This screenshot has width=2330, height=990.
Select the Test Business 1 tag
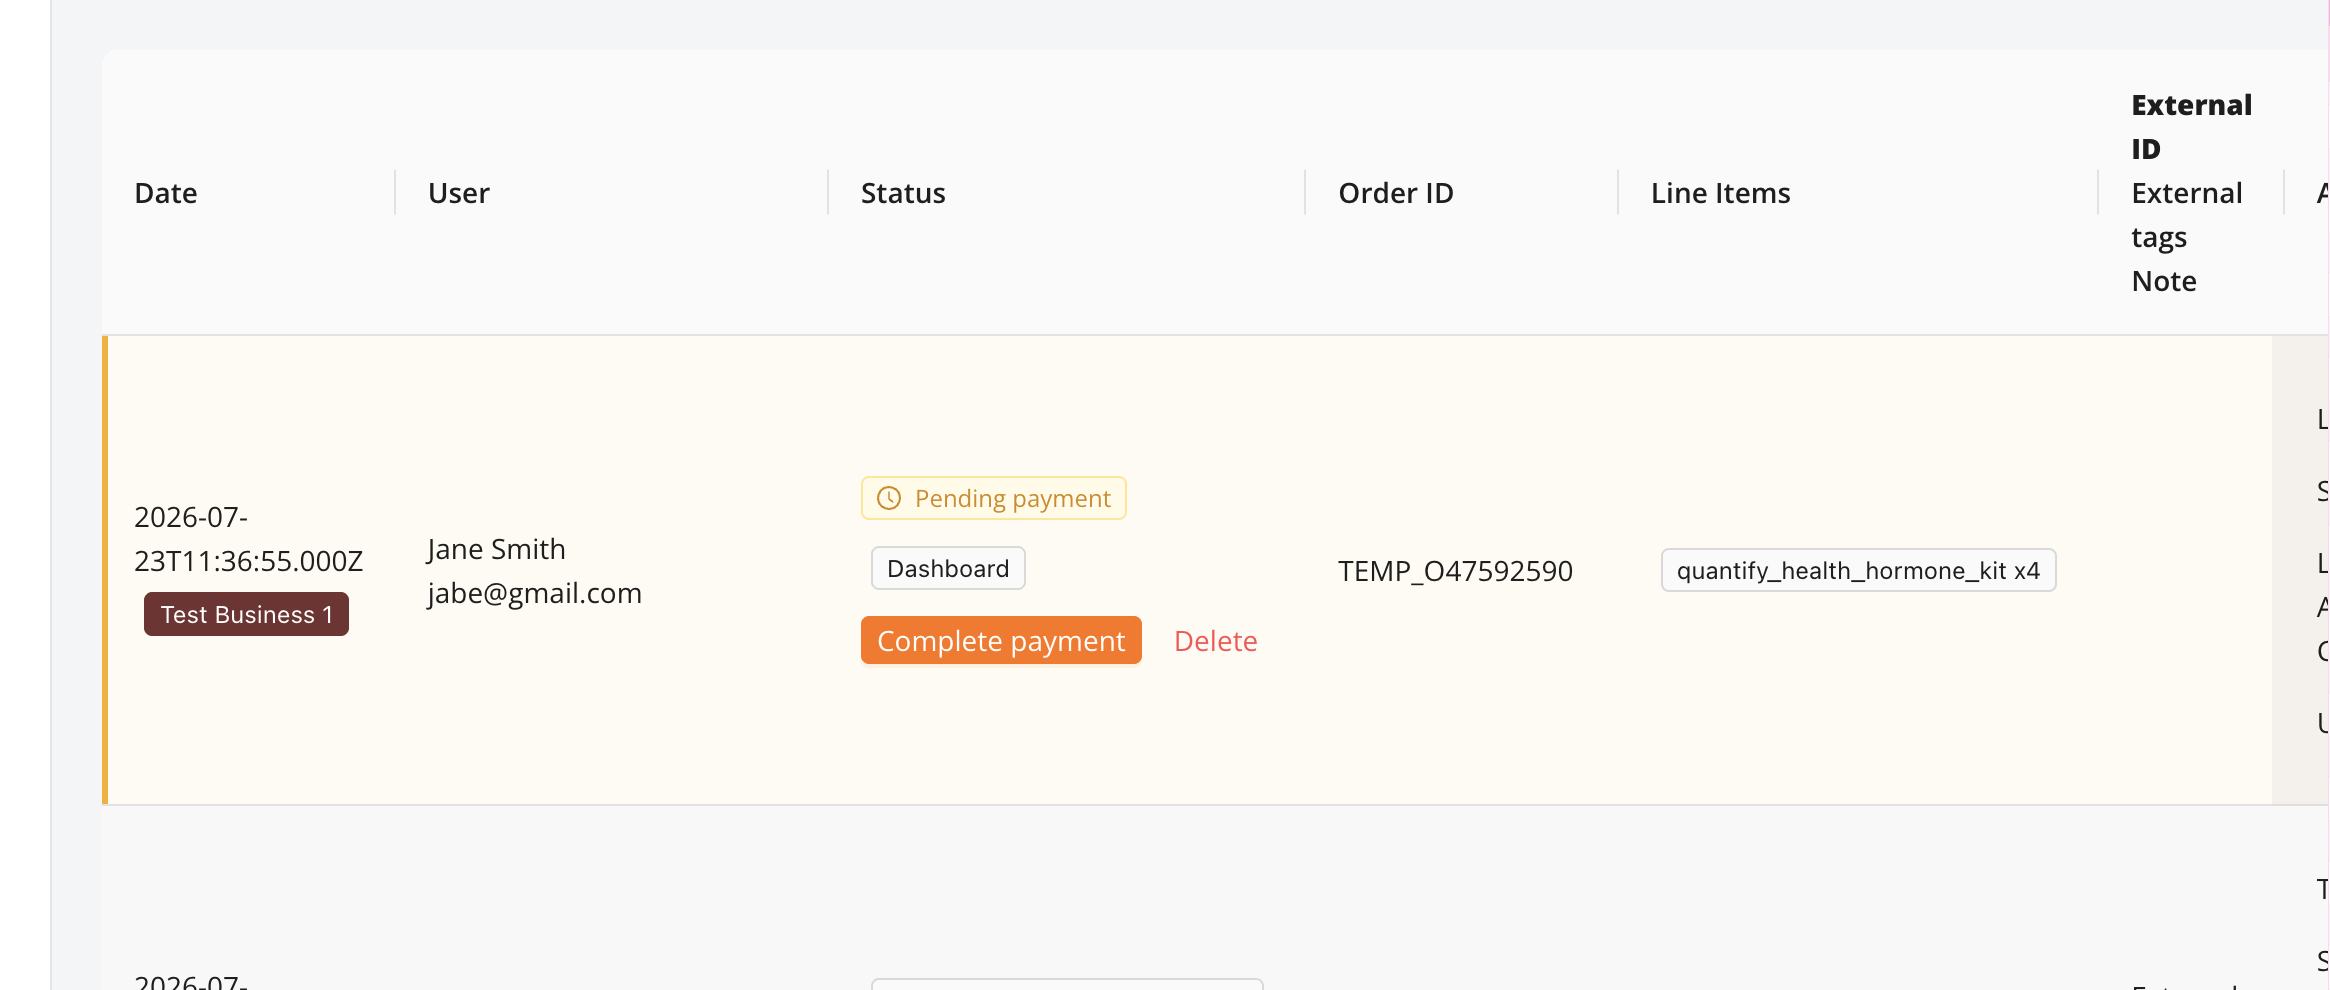pos(246,614)
